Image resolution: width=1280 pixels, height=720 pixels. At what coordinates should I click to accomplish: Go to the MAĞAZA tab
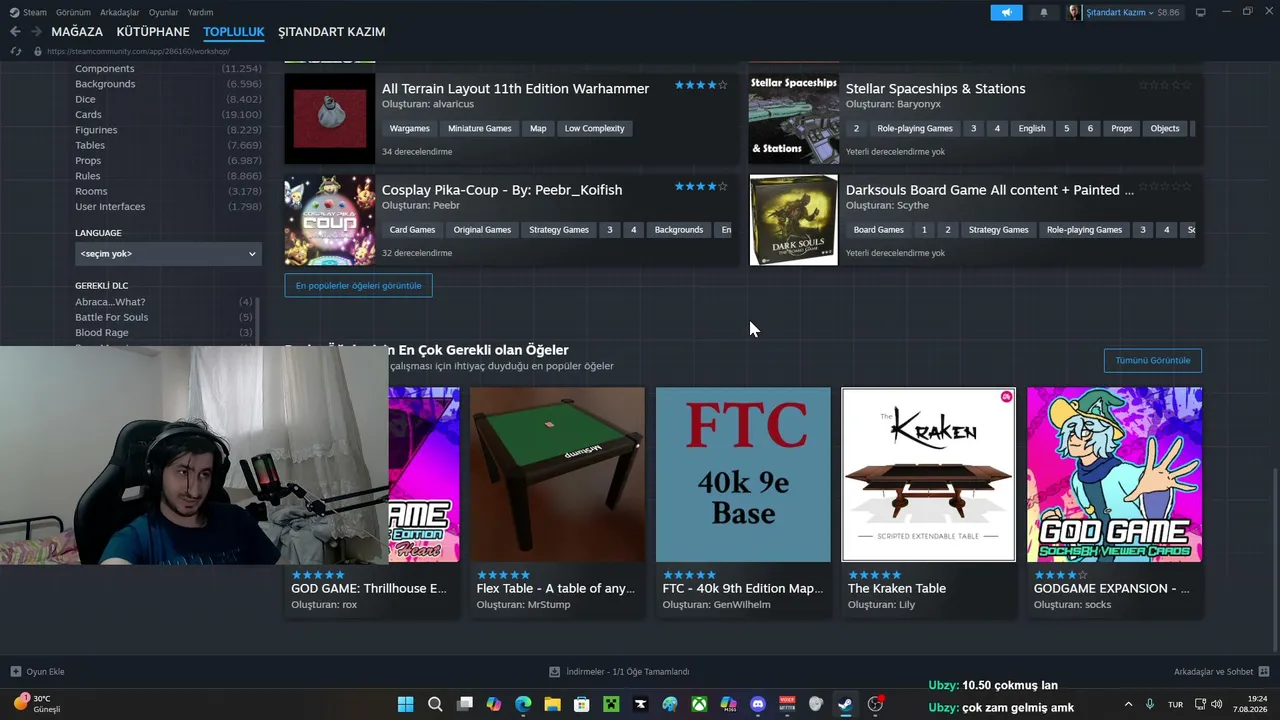tap(77, 32)
